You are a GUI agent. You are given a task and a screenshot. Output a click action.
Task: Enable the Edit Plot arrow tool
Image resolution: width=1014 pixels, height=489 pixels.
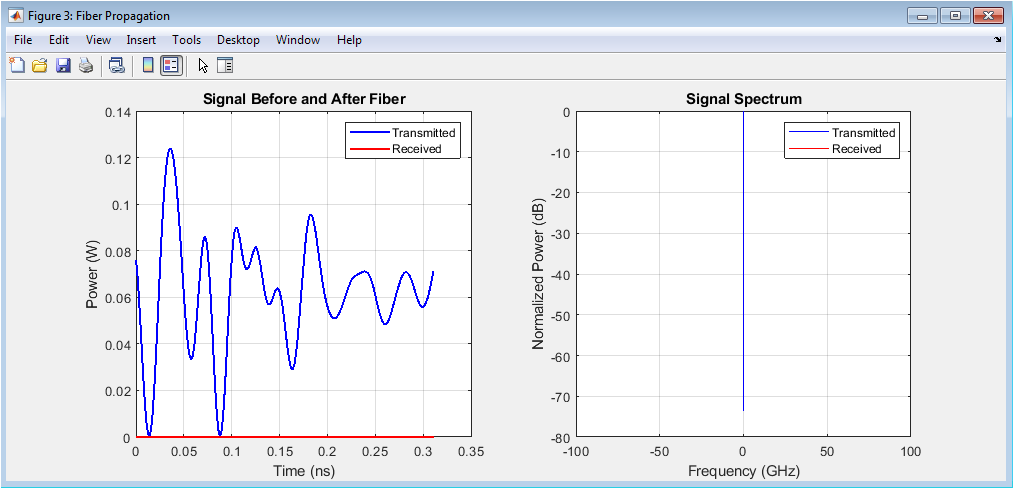click(x=203, y=66)
